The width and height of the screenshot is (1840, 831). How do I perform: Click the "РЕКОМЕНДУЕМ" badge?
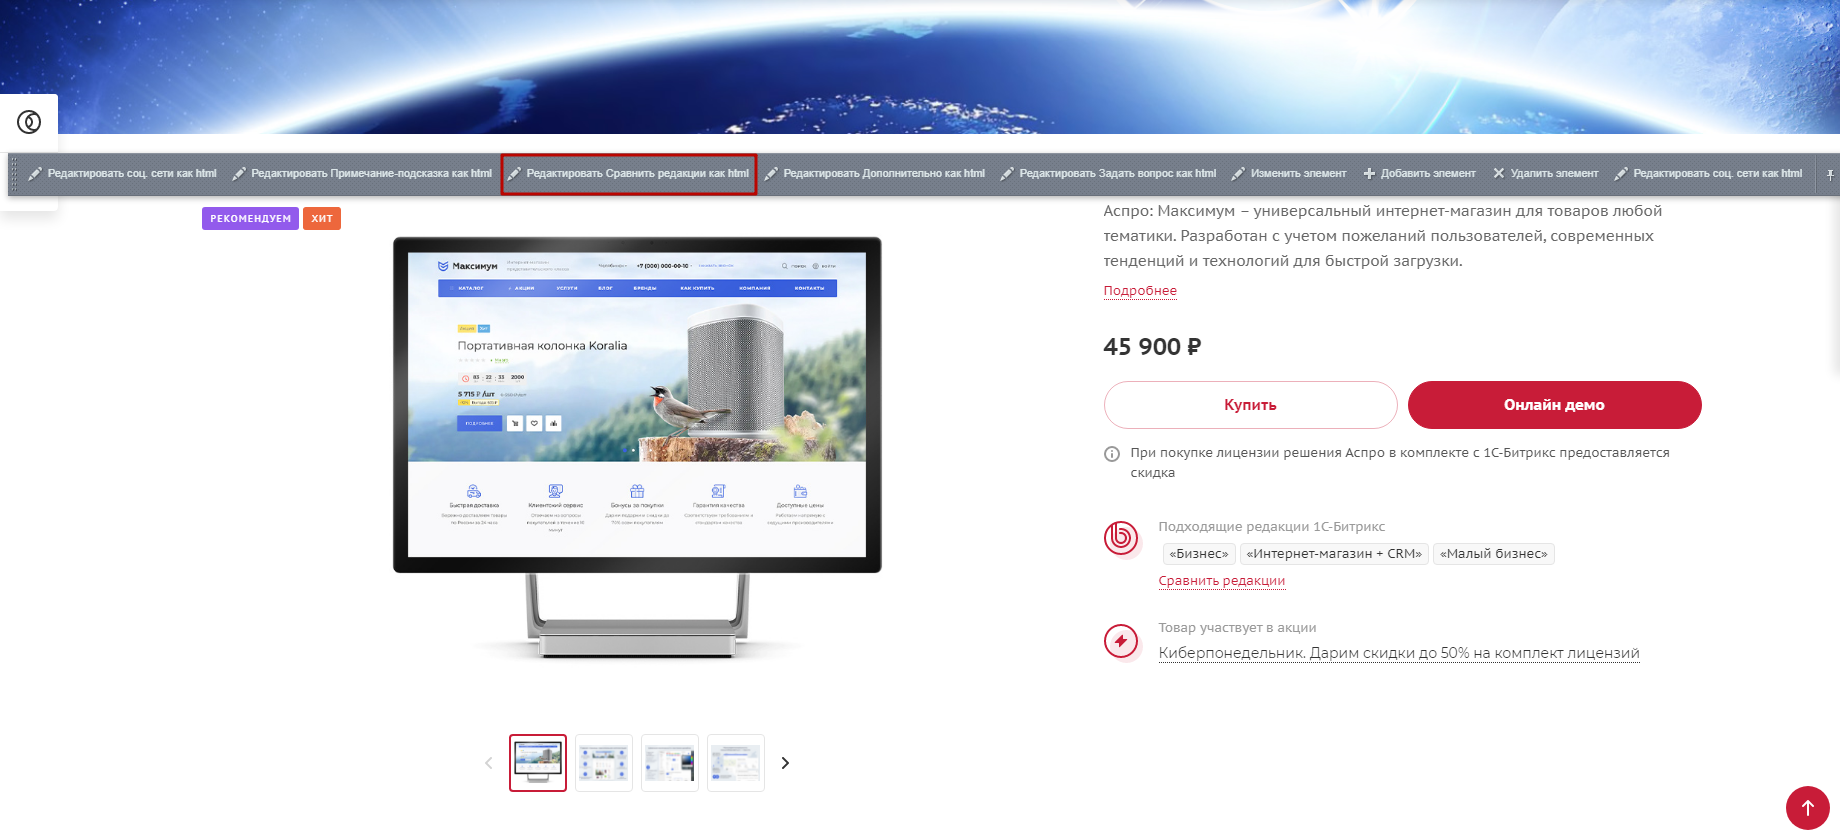click(250, 218)
